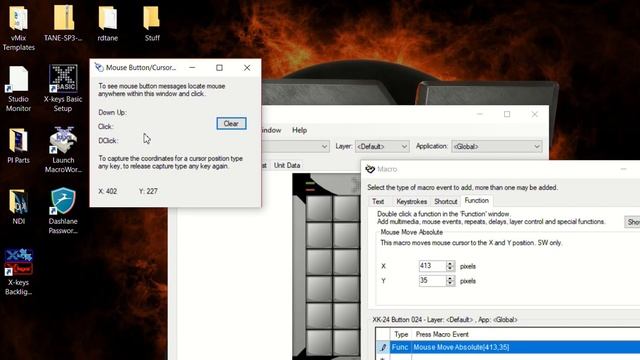Open the rdtane desktop folder
640x360 pixels.
pos(108,23)
